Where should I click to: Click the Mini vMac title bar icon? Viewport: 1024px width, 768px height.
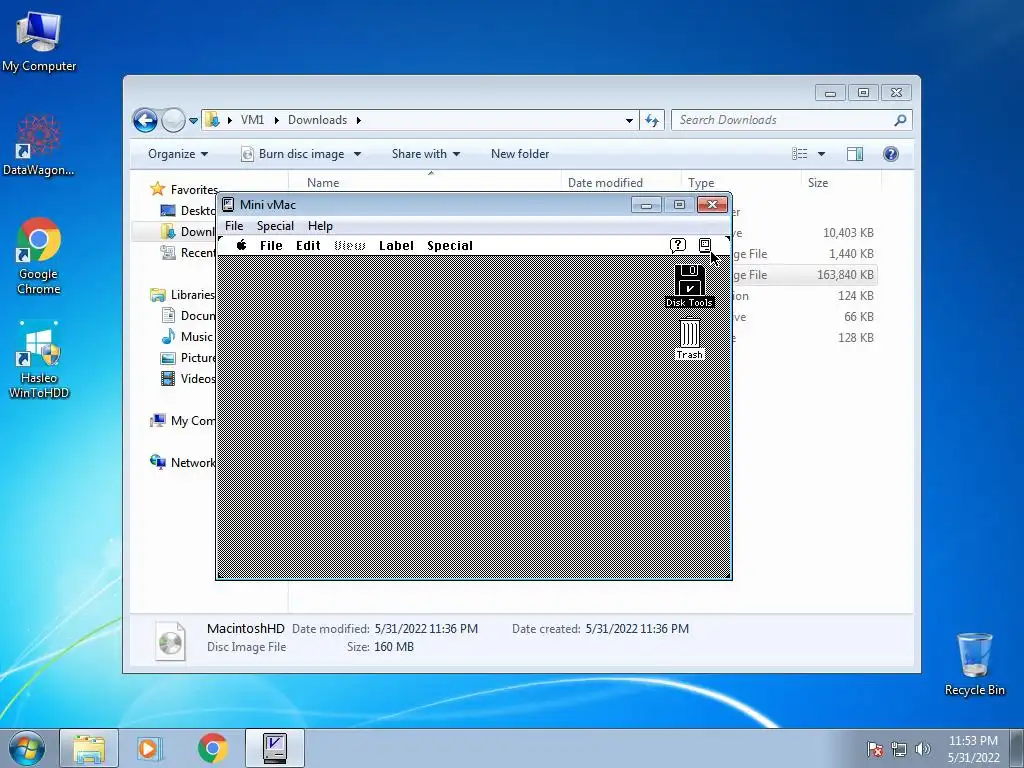click(x=228, y=204)
